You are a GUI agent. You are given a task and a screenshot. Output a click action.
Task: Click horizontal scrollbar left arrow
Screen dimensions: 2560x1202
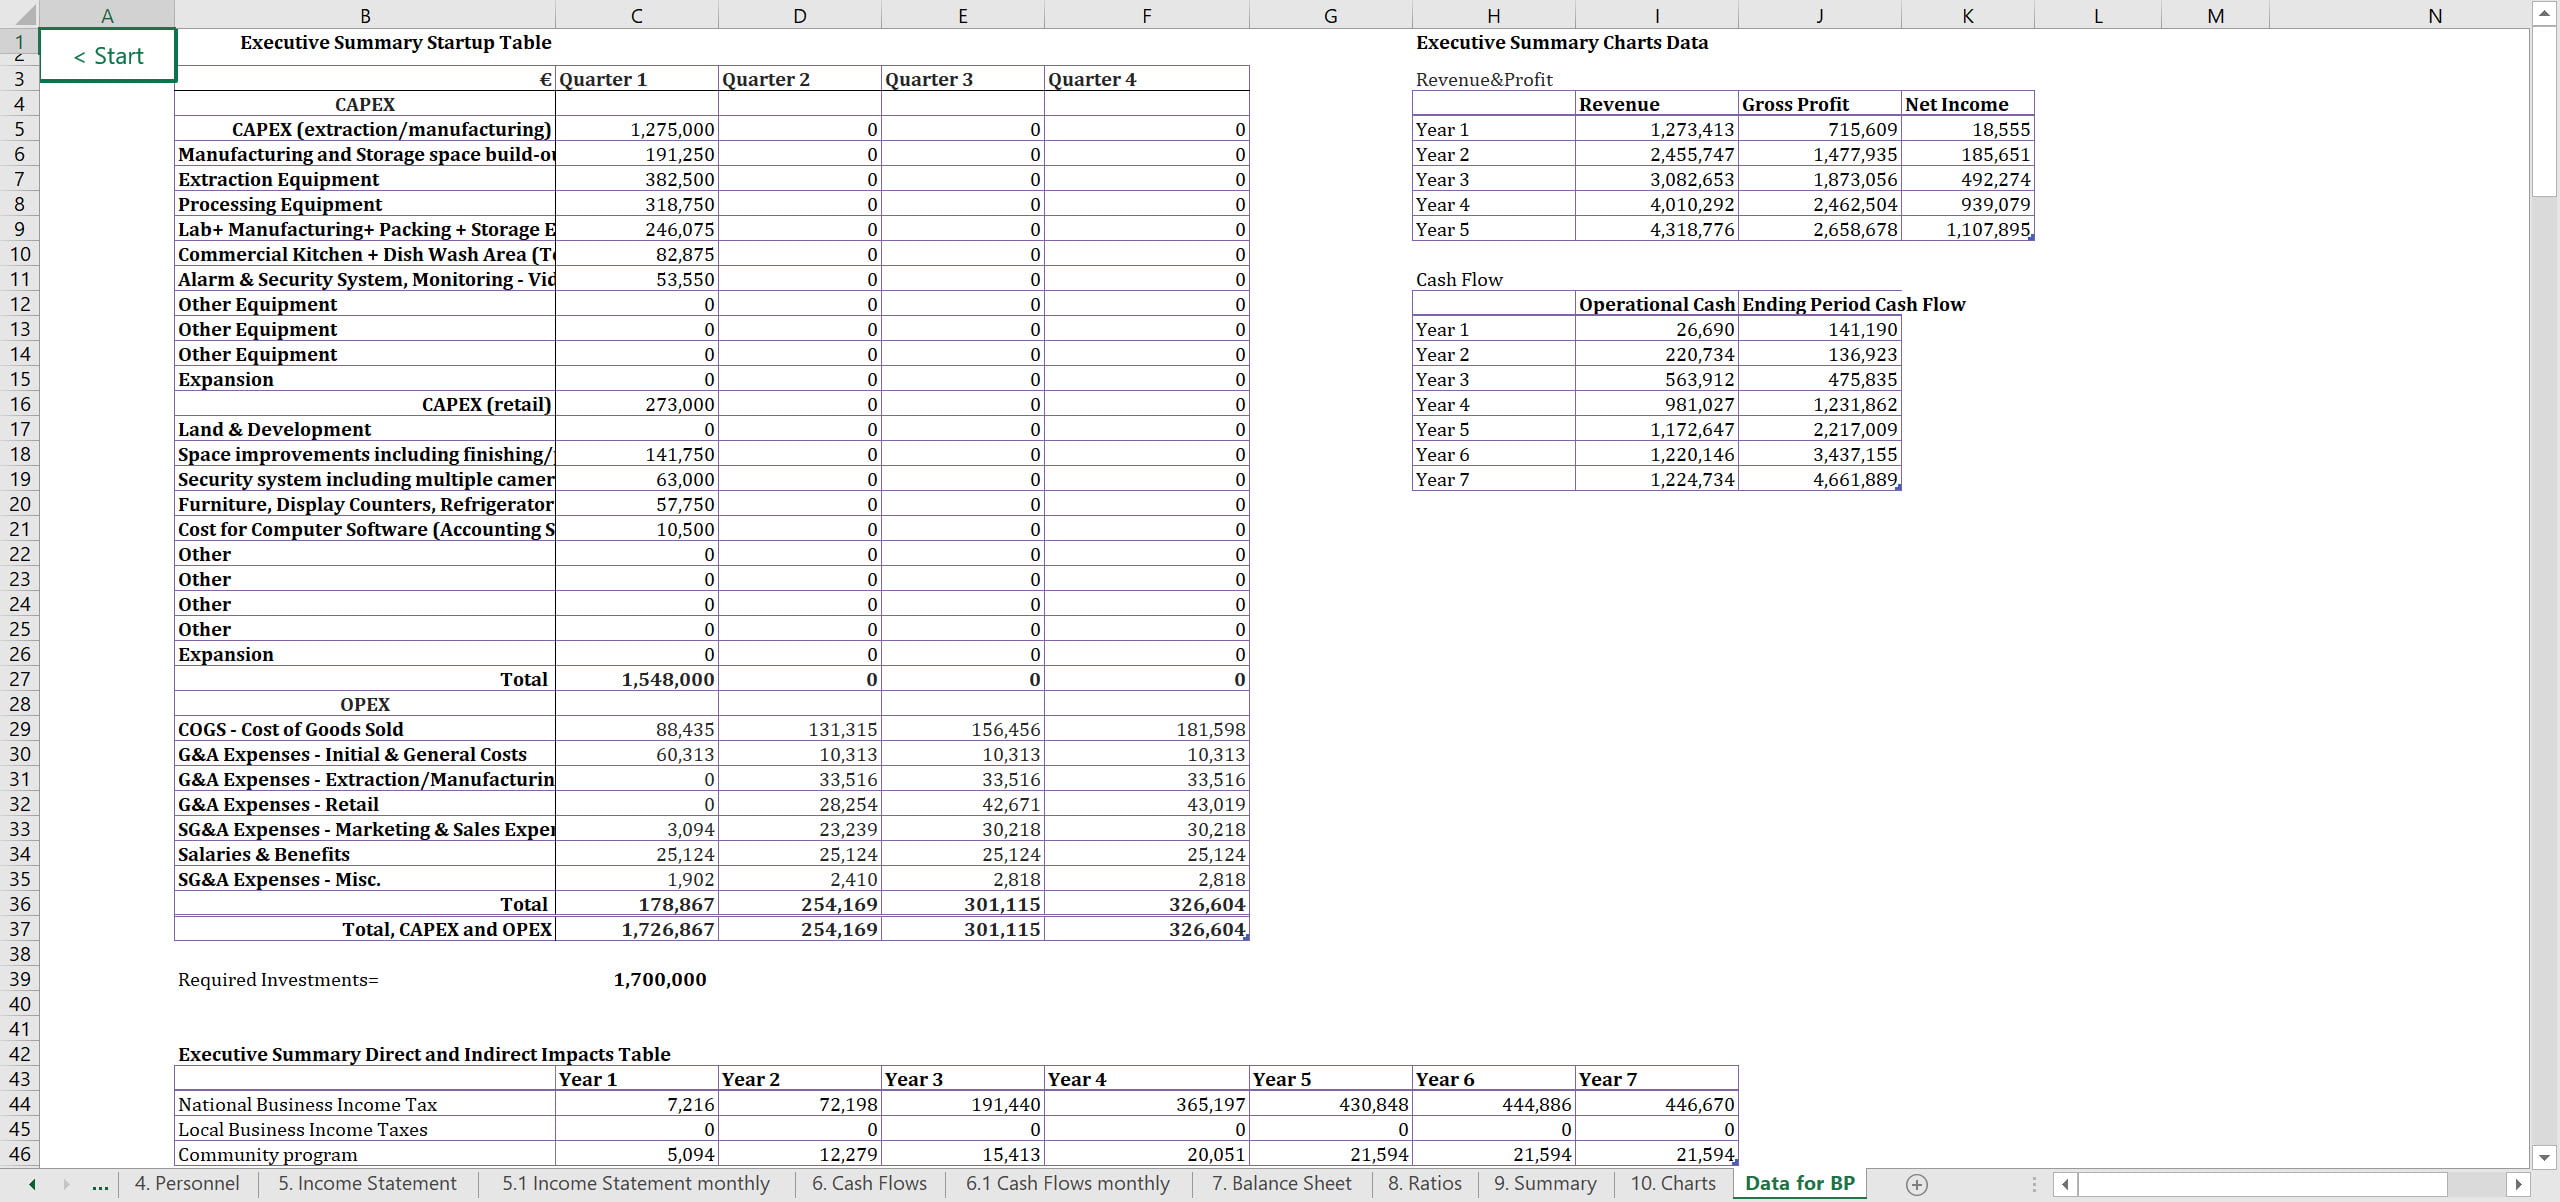[2066, 1185]
